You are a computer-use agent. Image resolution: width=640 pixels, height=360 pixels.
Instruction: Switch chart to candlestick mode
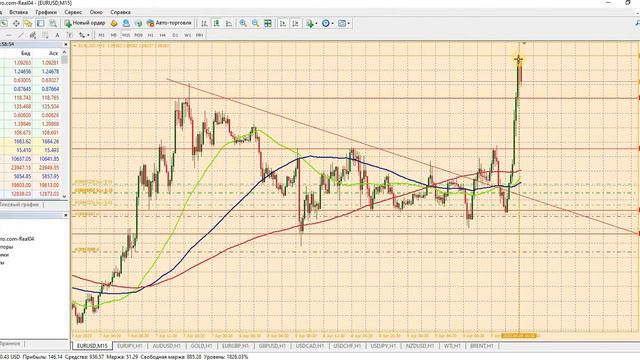click(x=217, y=23)
